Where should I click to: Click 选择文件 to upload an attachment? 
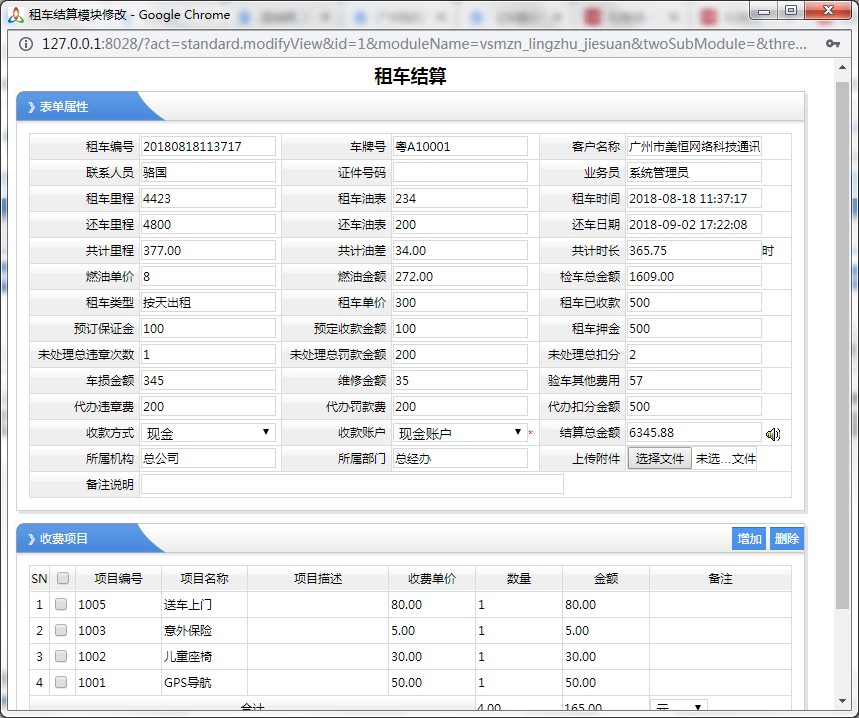tap(659, 458)
